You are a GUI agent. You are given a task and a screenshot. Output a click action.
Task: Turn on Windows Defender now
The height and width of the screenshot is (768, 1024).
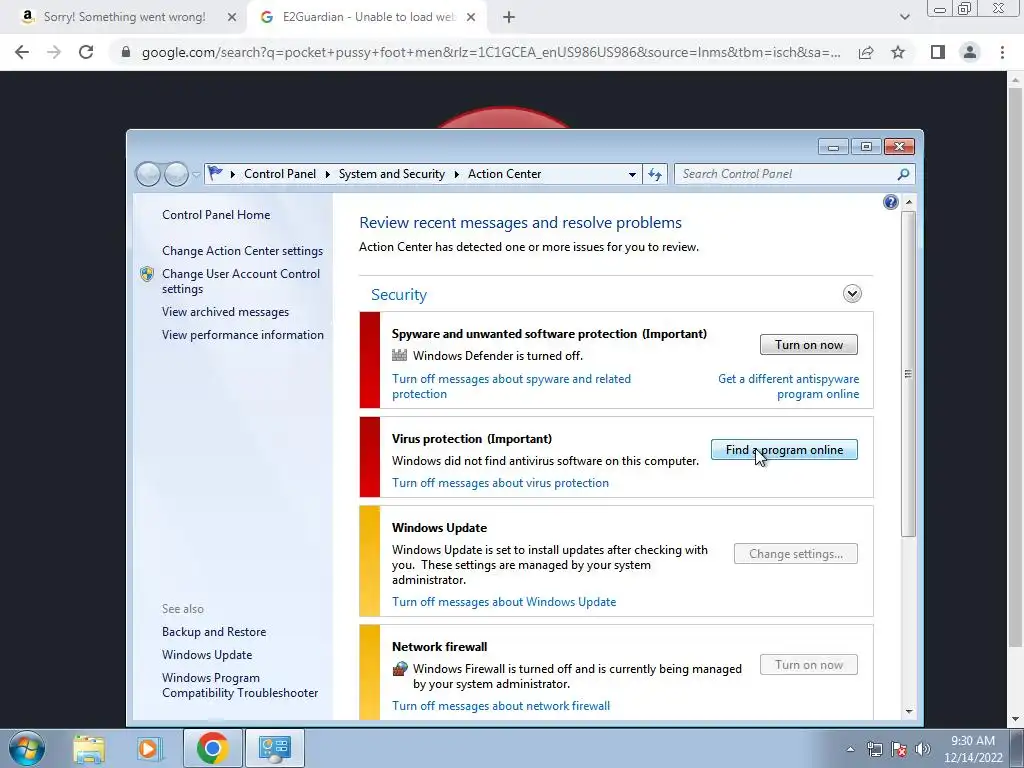(808, 345)
